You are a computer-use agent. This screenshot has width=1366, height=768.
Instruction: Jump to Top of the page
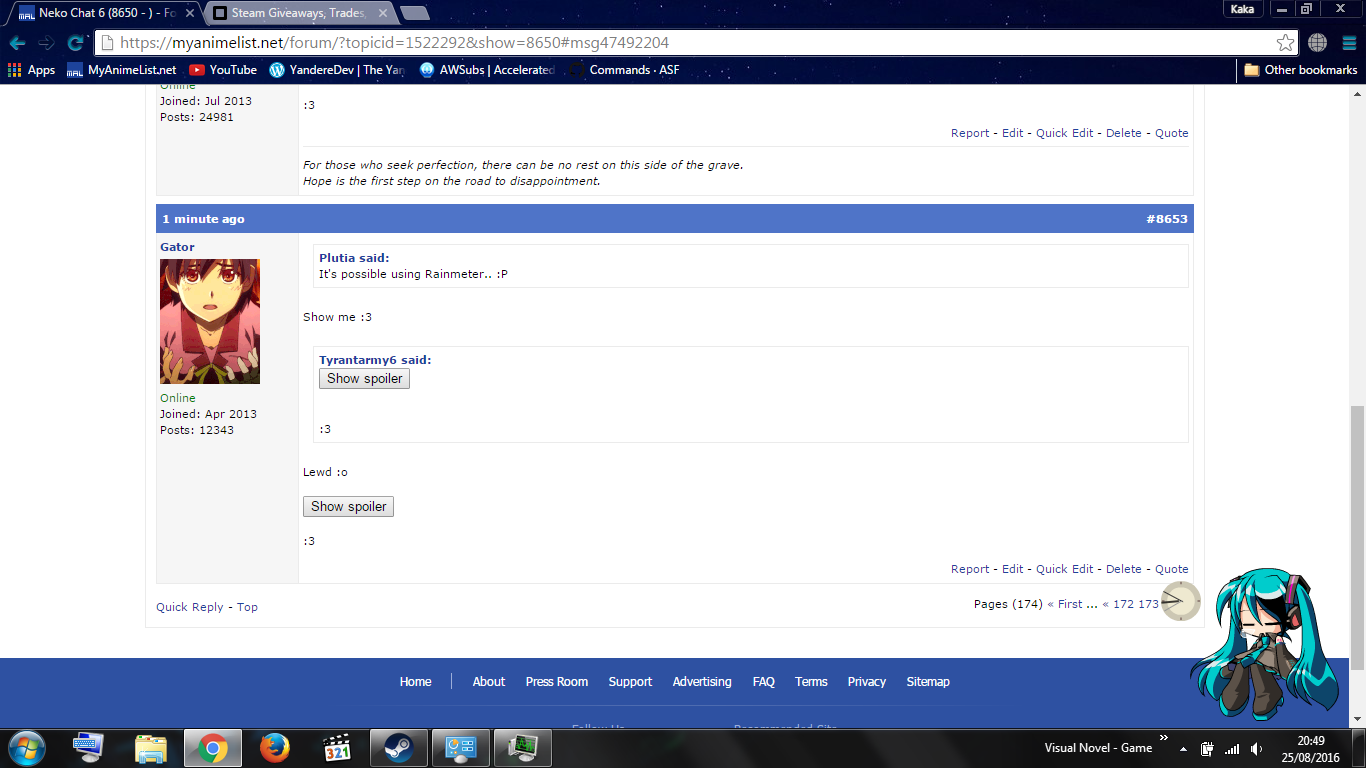pos(247,607)
